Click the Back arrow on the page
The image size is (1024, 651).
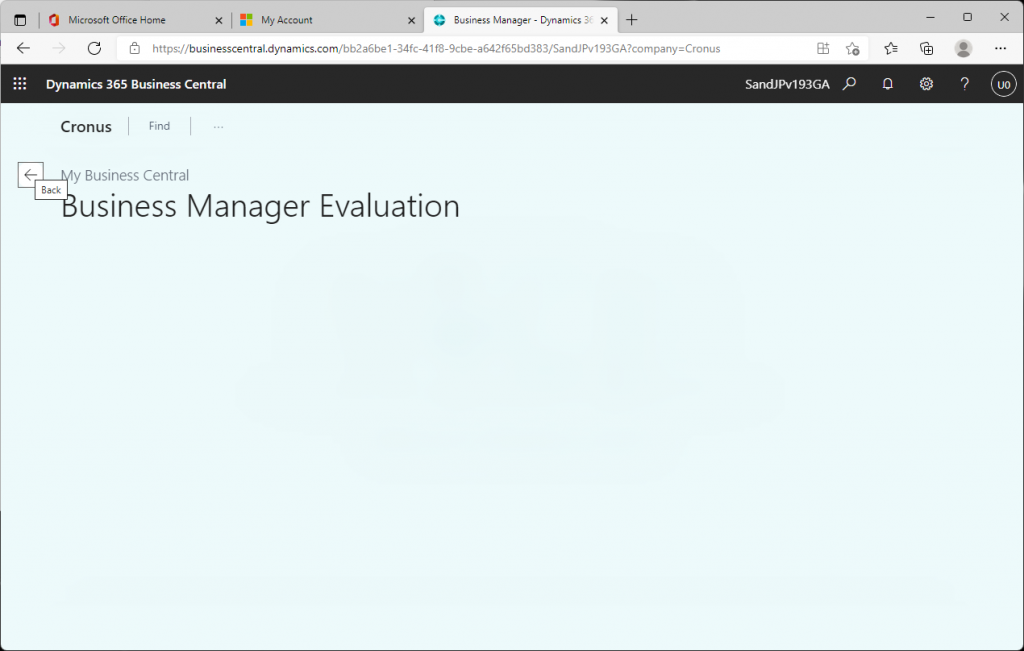(x=31, y=174)
